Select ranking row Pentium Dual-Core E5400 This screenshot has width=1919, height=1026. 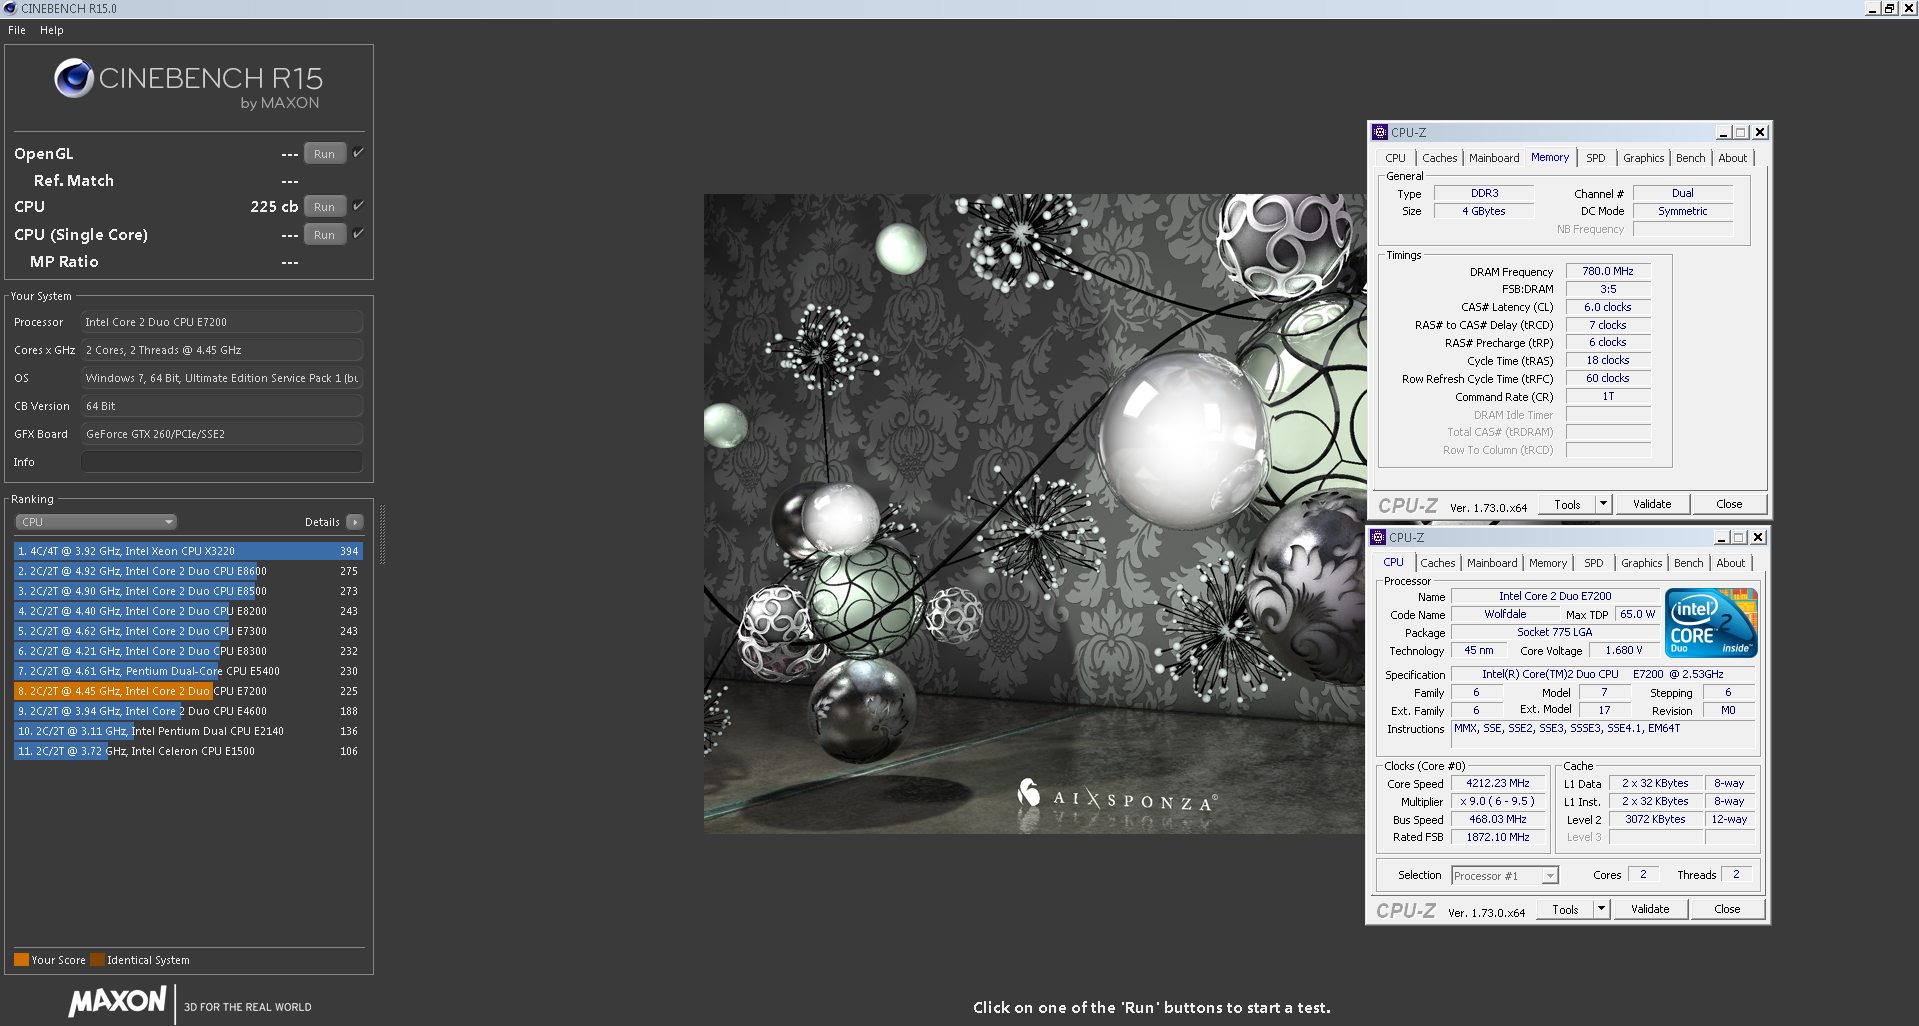point(188,671)
